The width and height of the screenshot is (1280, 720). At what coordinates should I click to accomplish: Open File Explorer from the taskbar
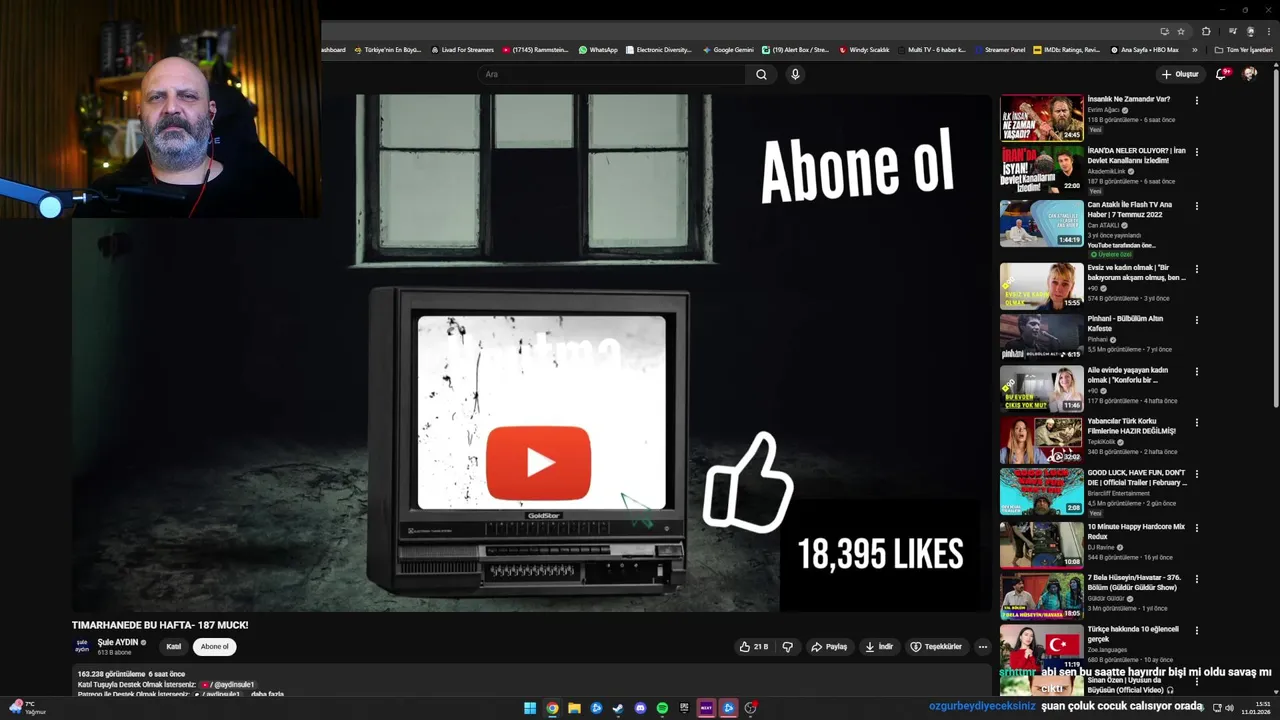pos(574,708)
